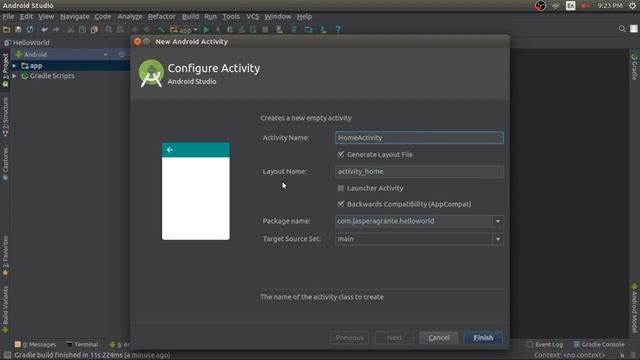Open the Tools menu
The image size is (640, 360).
231,17
